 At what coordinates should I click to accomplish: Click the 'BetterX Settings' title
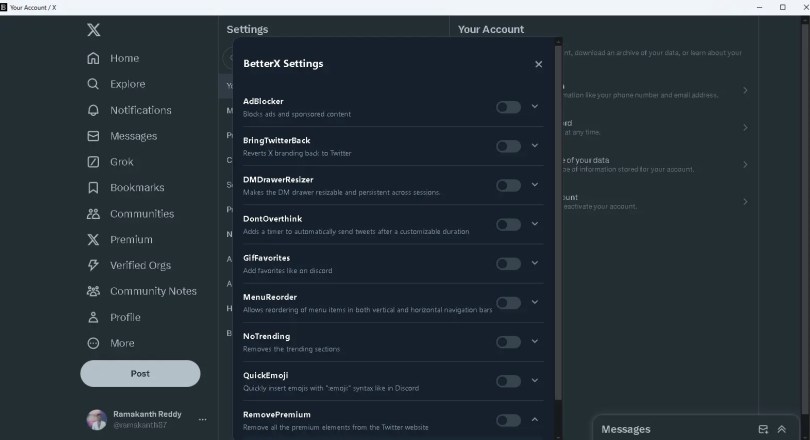[283, 64]
